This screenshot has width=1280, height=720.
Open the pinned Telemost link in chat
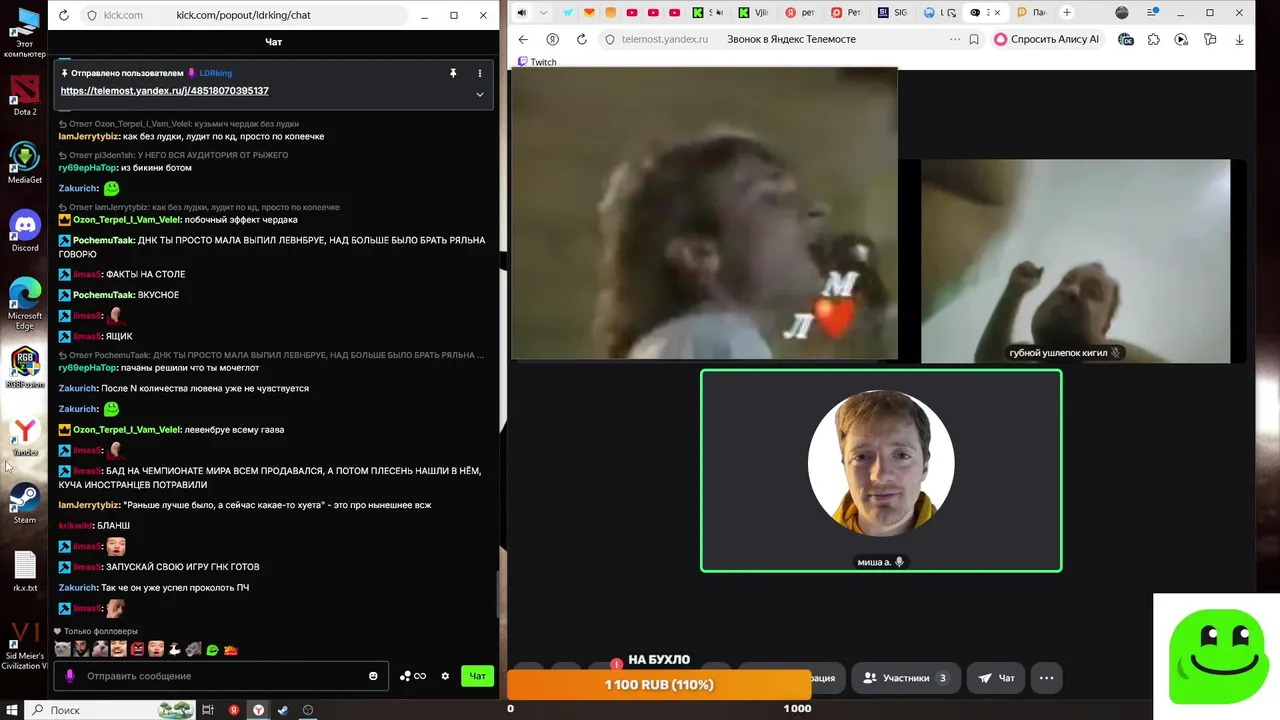[x=164, y=90]
